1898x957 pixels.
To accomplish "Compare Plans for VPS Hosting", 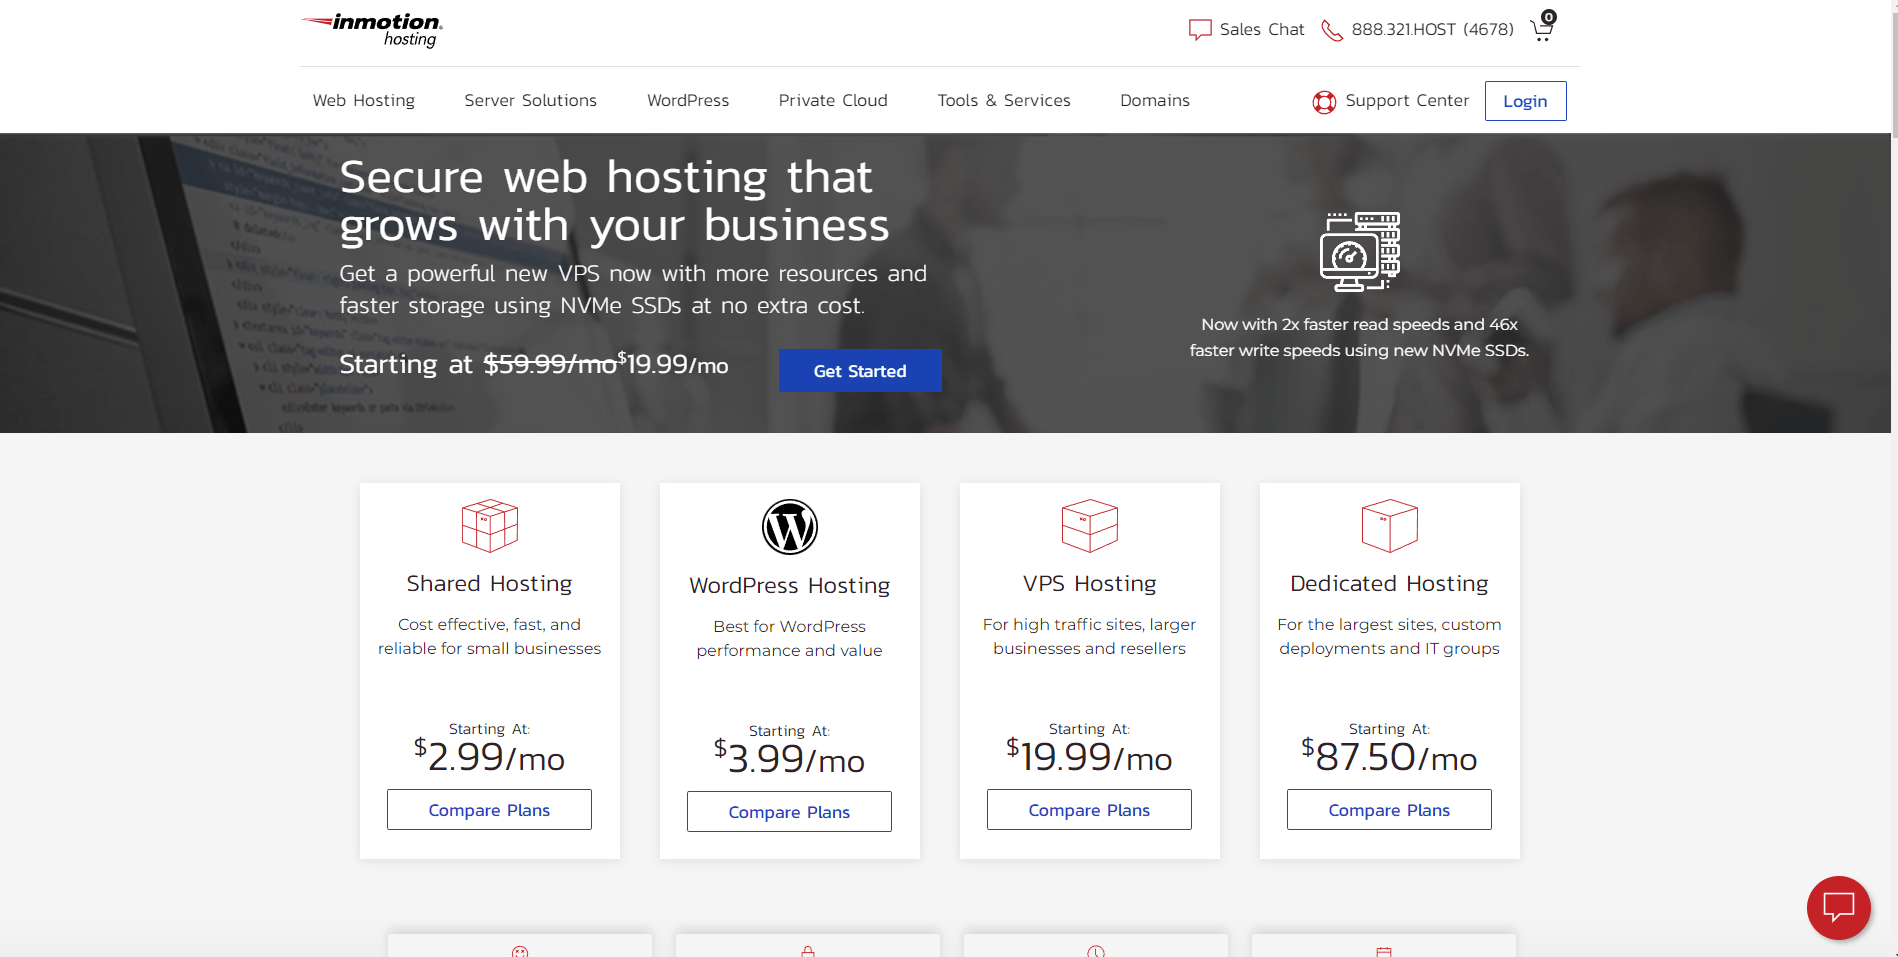I will pos(1089,810).
